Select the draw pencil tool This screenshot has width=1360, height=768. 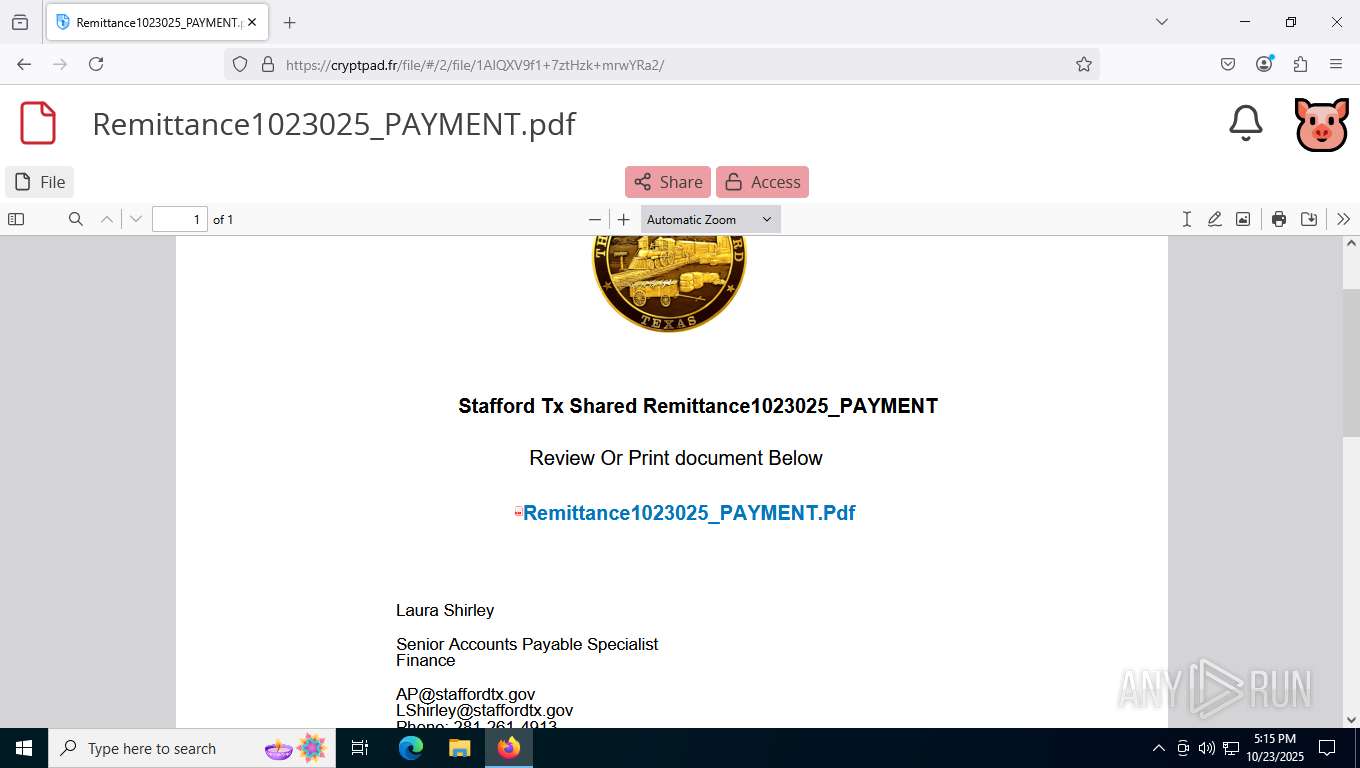click(1214, 219)
